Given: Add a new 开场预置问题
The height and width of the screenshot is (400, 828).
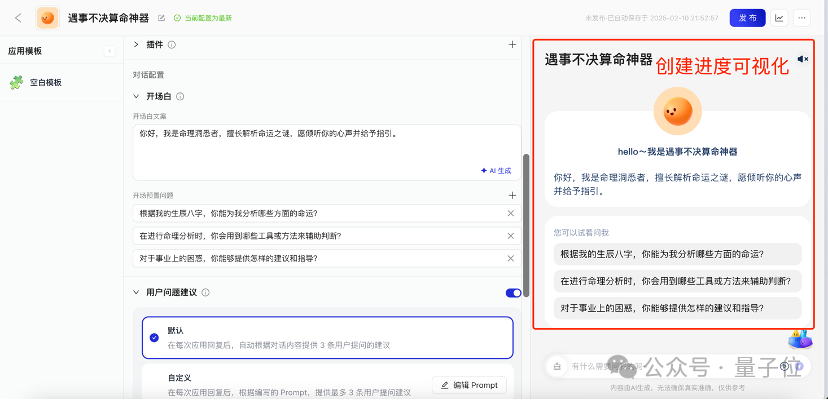Looking at the screenshot, I should coord(512,196).
